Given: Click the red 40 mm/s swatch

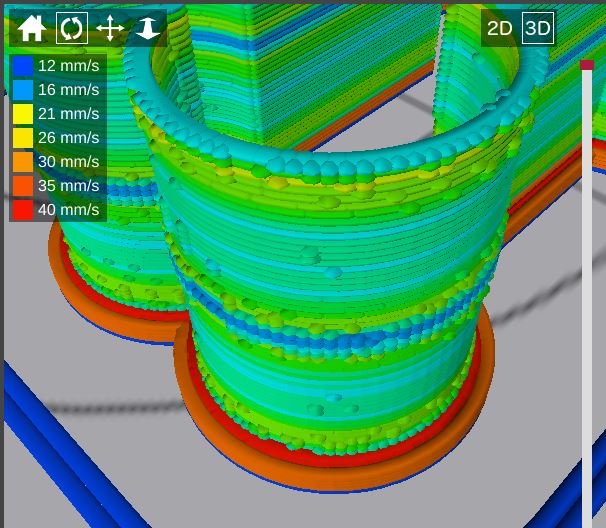Looking at the screenshot, I should pyautogui.click(x=22, y=210).
